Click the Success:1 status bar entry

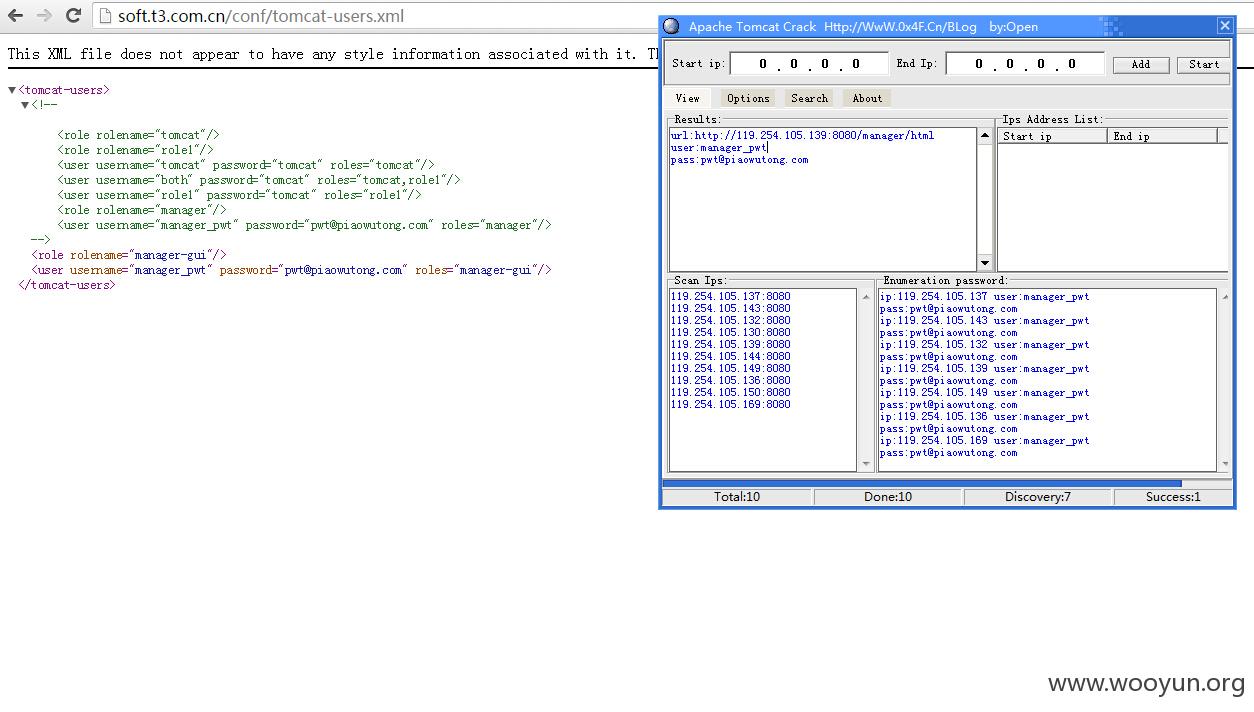(x=1173, y=497)
